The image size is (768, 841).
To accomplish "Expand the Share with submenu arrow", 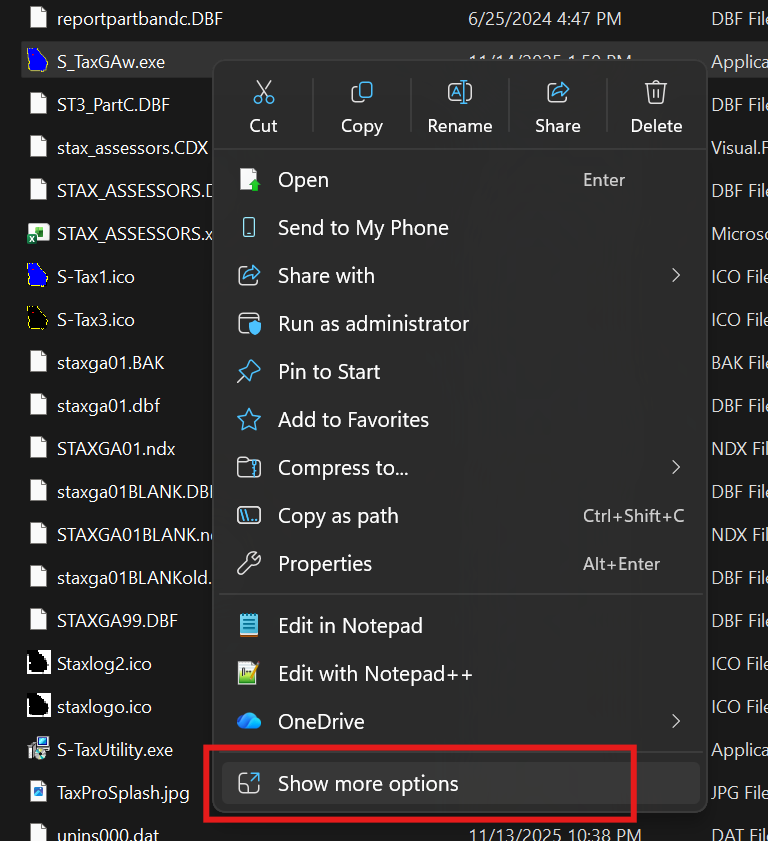I will click(676, 276).
